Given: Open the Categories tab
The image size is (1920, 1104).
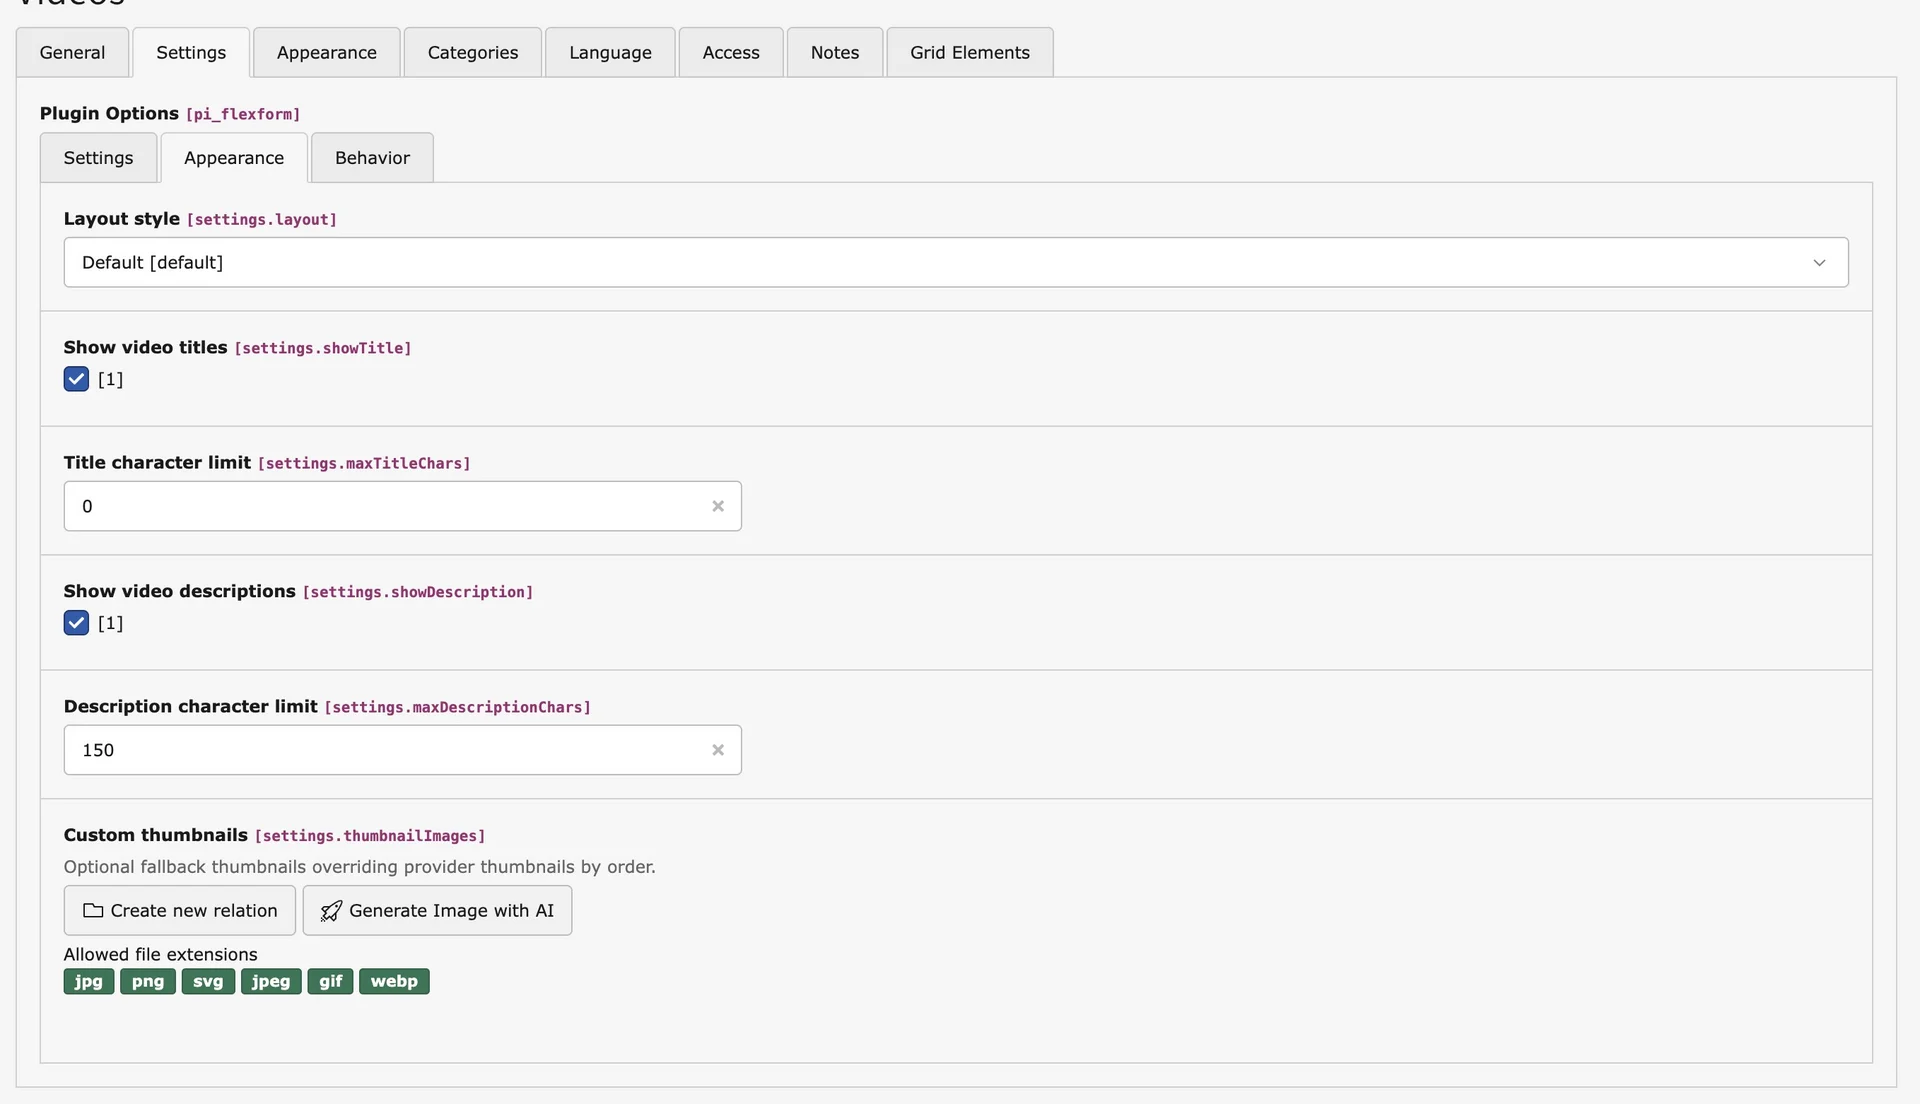Looking at the screenshot, I should pos(471,52).
